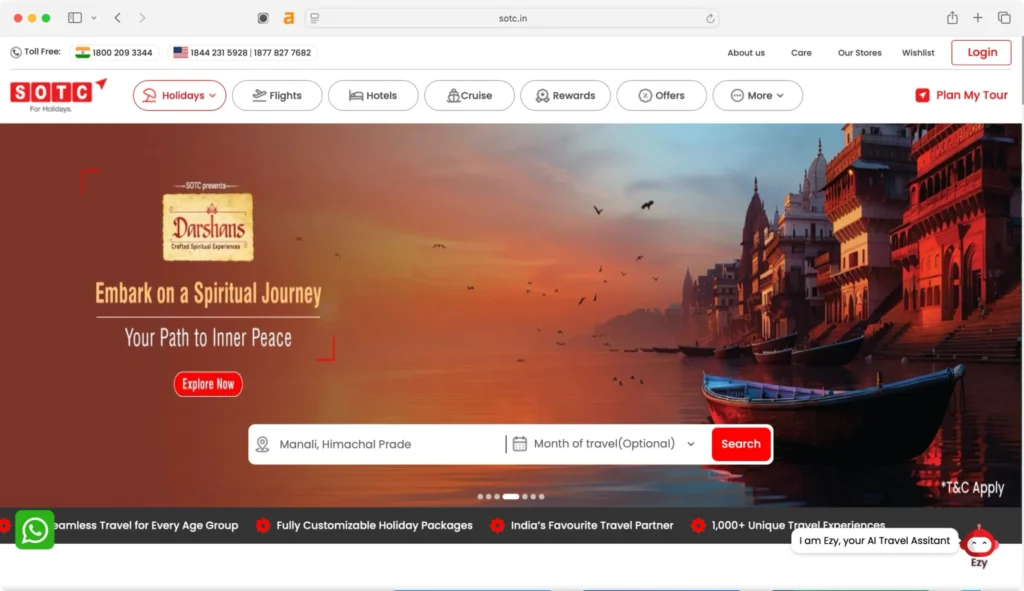Open the Cruise ship icon
The height and width of the screenshot is (591, 1024).
(454, 95)
